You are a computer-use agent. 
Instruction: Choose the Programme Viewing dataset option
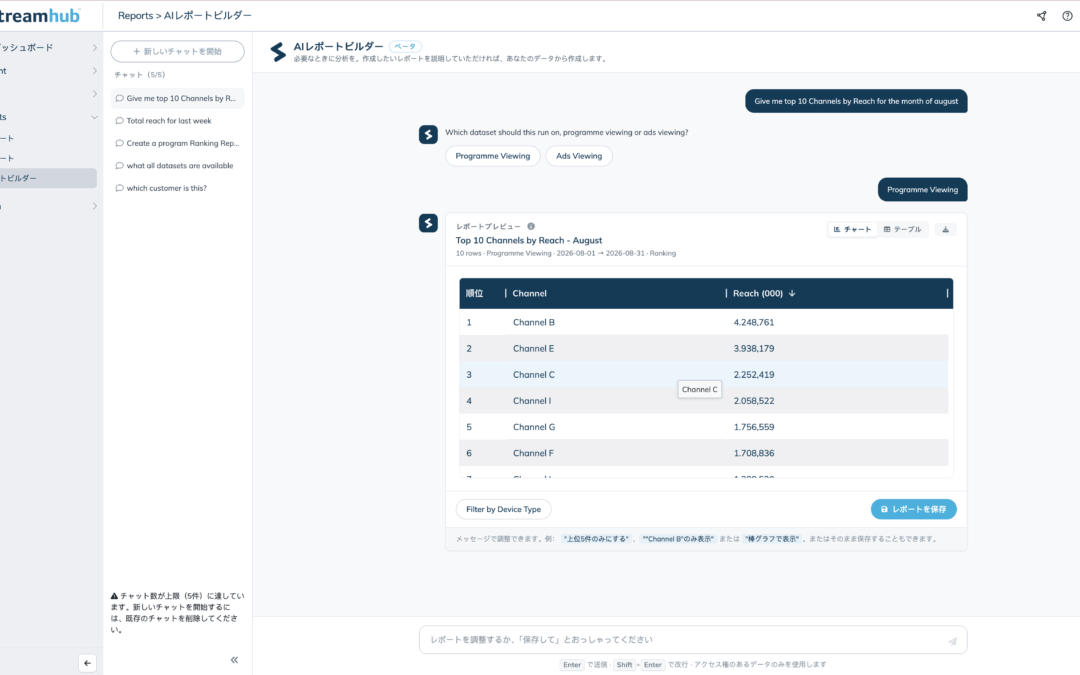point(492,156)
